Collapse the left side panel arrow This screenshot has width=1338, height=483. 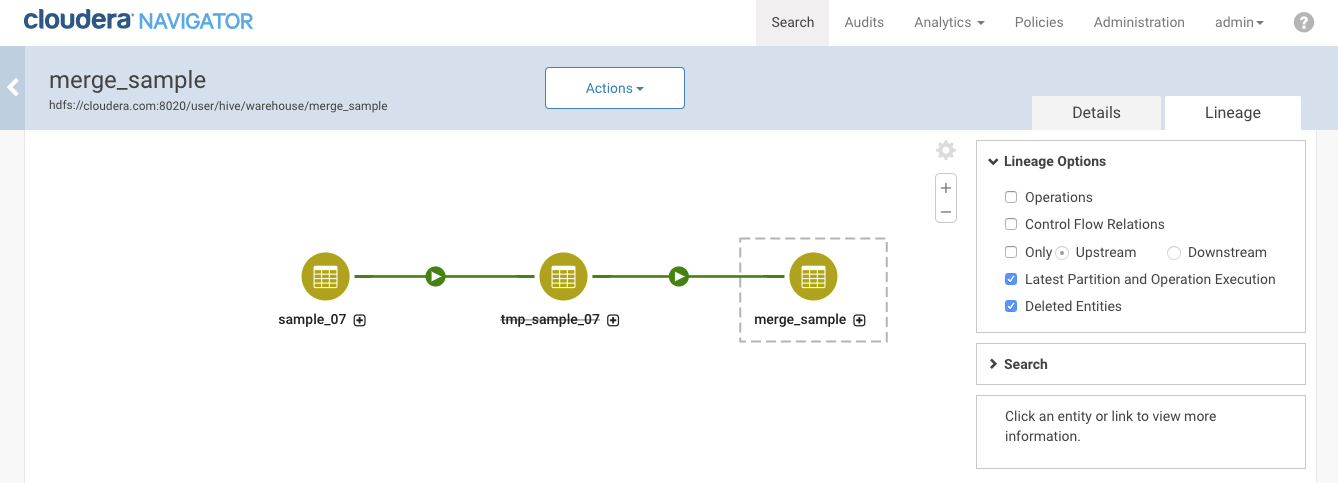[x=13, y=88]
